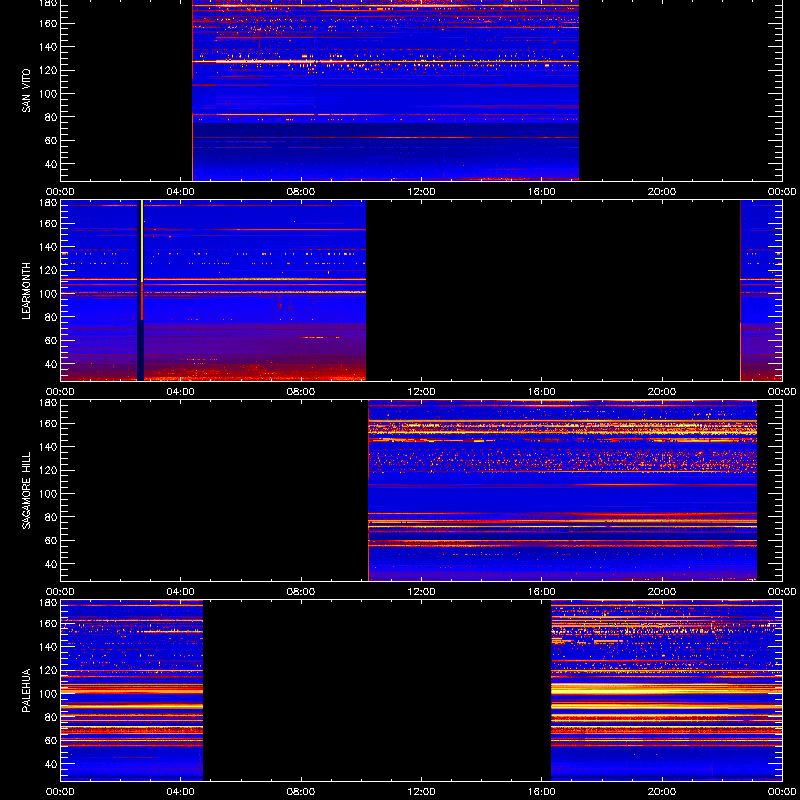Click the 140 frequency label on Palehua axis
The width and height of the screenshot is (800, 800).
point(50,647)
